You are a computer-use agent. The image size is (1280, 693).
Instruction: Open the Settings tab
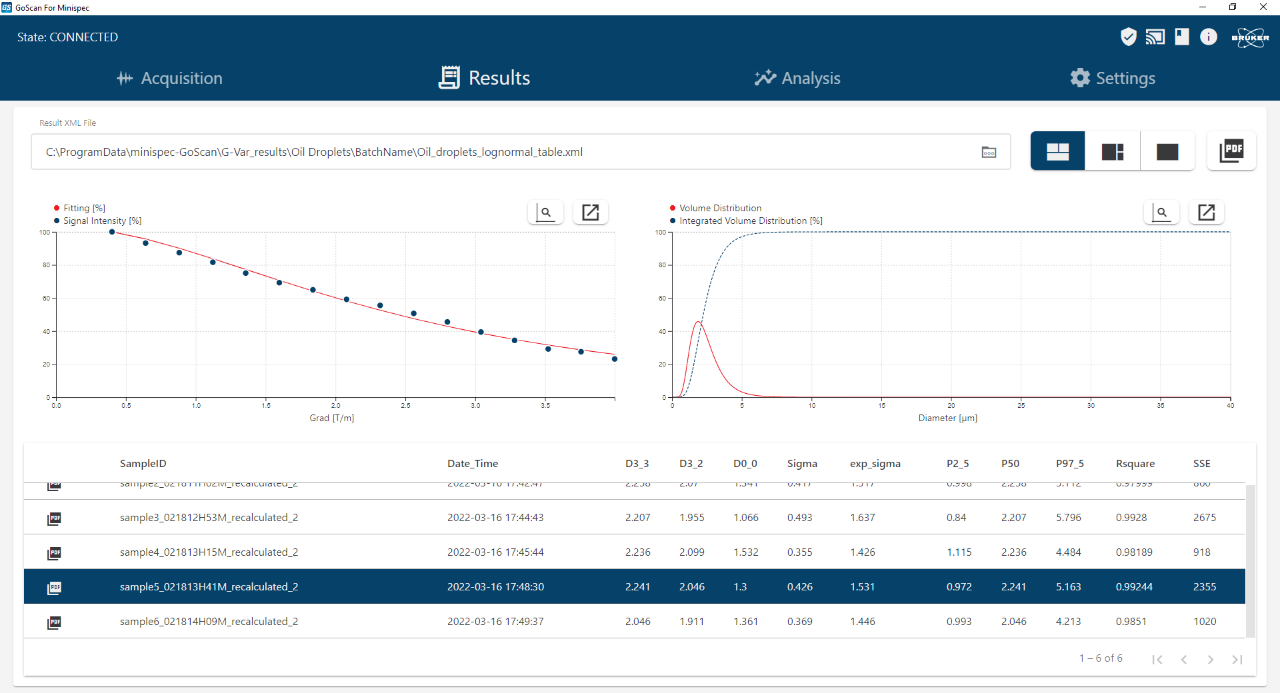[1112, 78]
